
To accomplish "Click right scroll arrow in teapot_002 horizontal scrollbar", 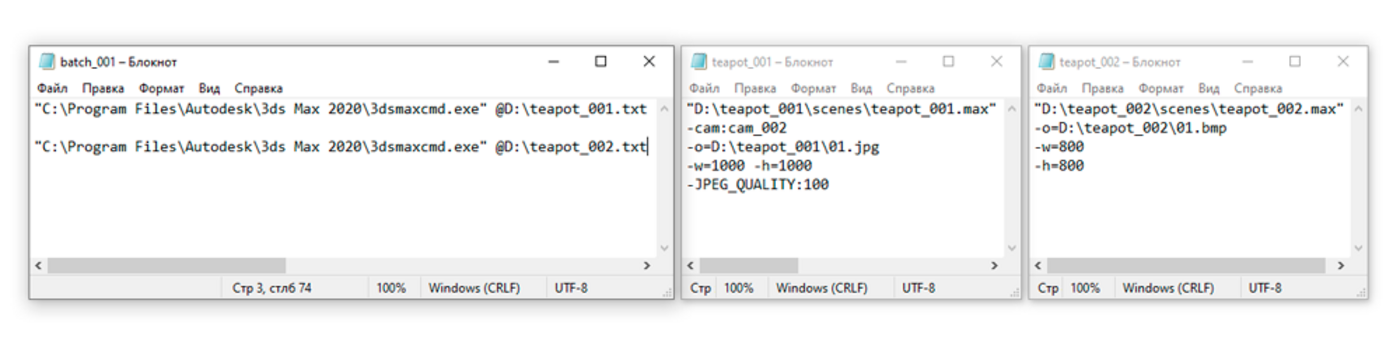I will (x=1341, y=266).
